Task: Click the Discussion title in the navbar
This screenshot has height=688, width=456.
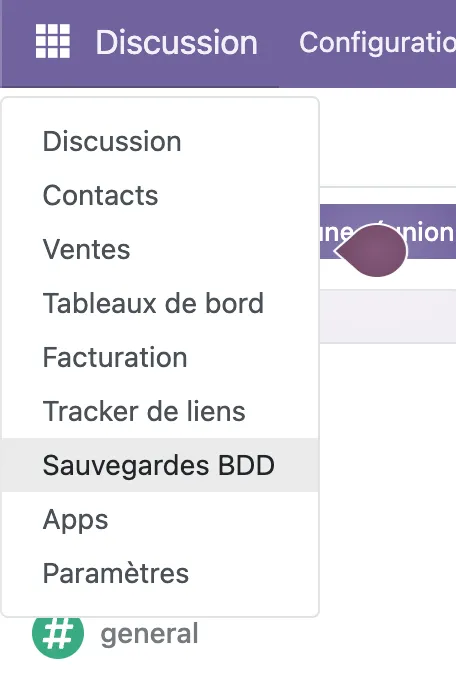Action: coord(176,43)
